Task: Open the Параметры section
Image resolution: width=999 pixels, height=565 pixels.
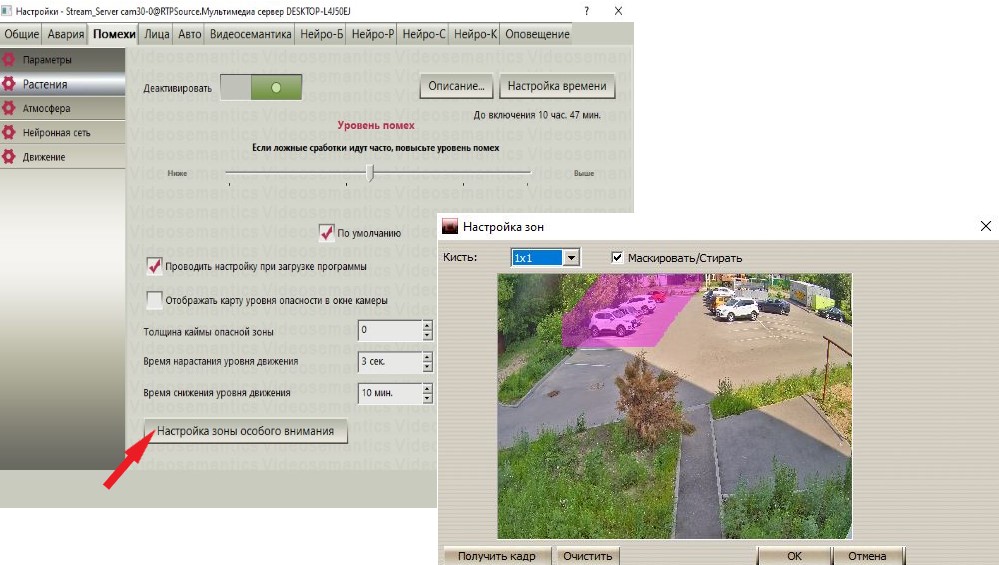Action: click(62, 60)
